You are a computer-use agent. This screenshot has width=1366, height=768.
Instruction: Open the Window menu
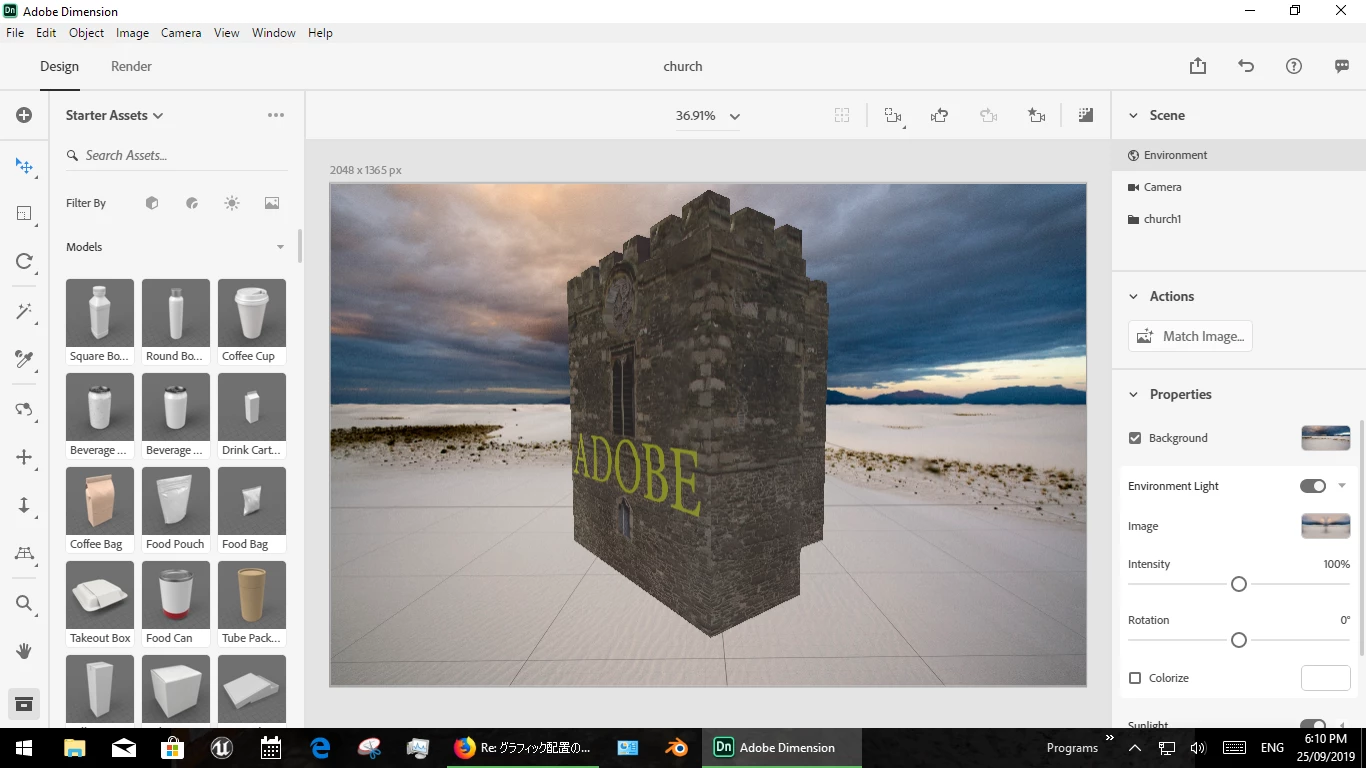click(x=273, y=33)
